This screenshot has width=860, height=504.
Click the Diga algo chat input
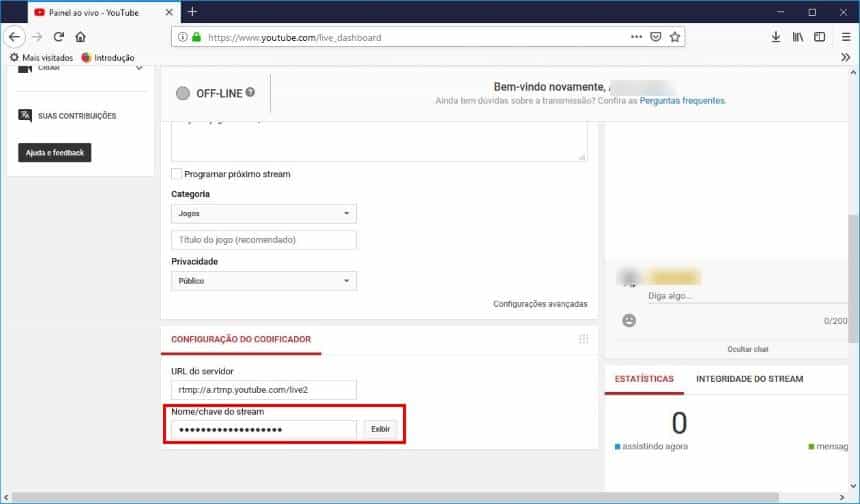[747, 296]
